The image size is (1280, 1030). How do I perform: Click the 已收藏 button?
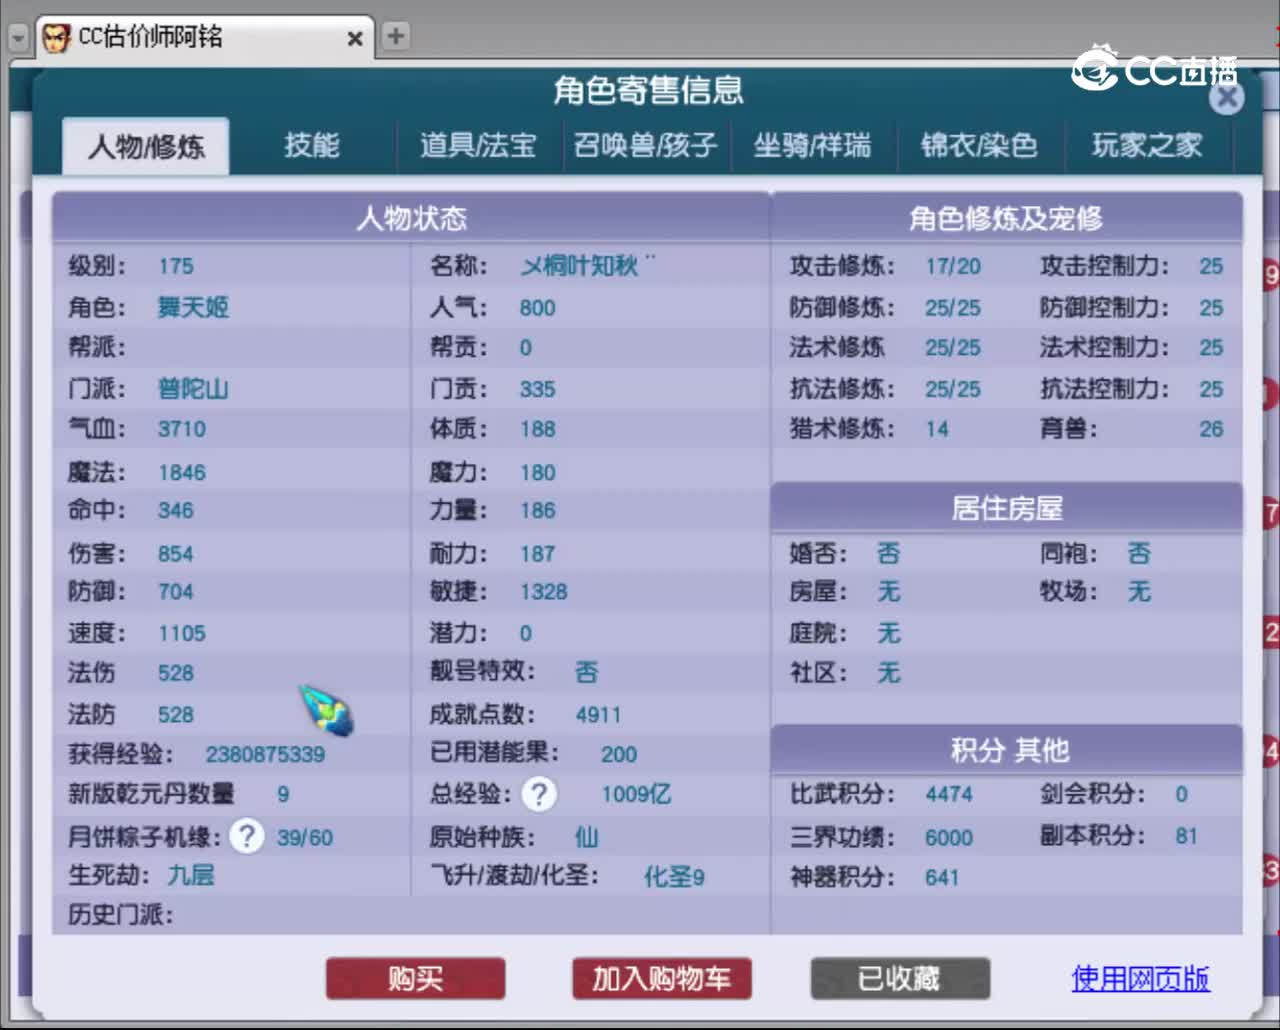coord(899,978)
